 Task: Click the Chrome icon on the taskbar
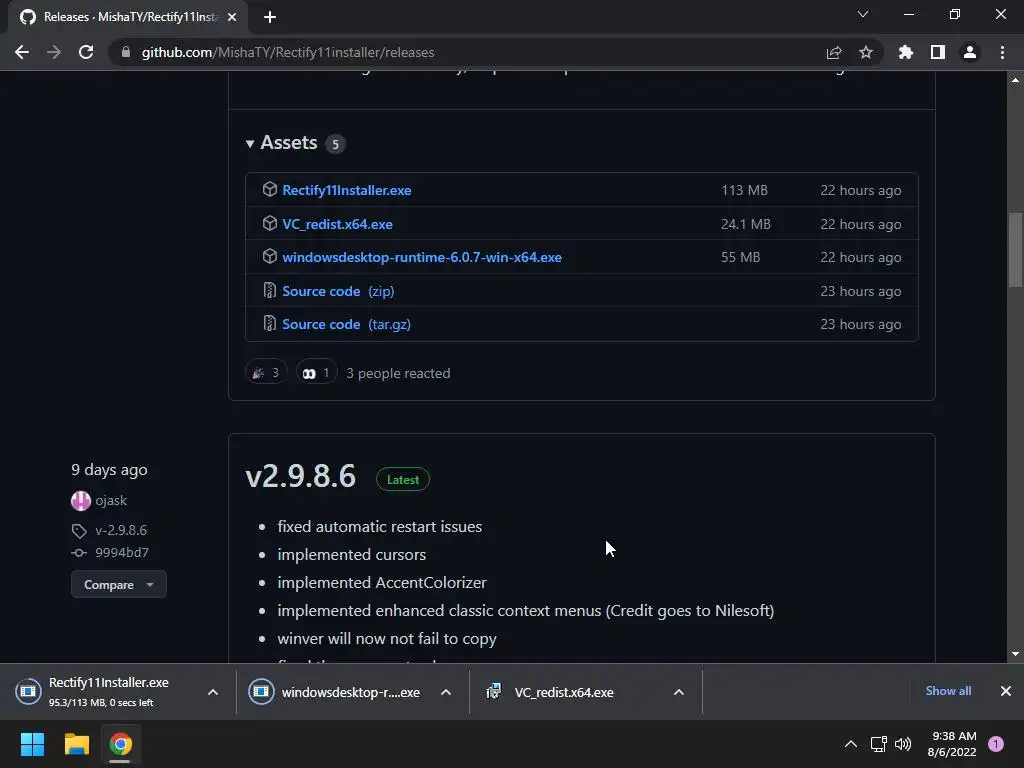(120, 744)
